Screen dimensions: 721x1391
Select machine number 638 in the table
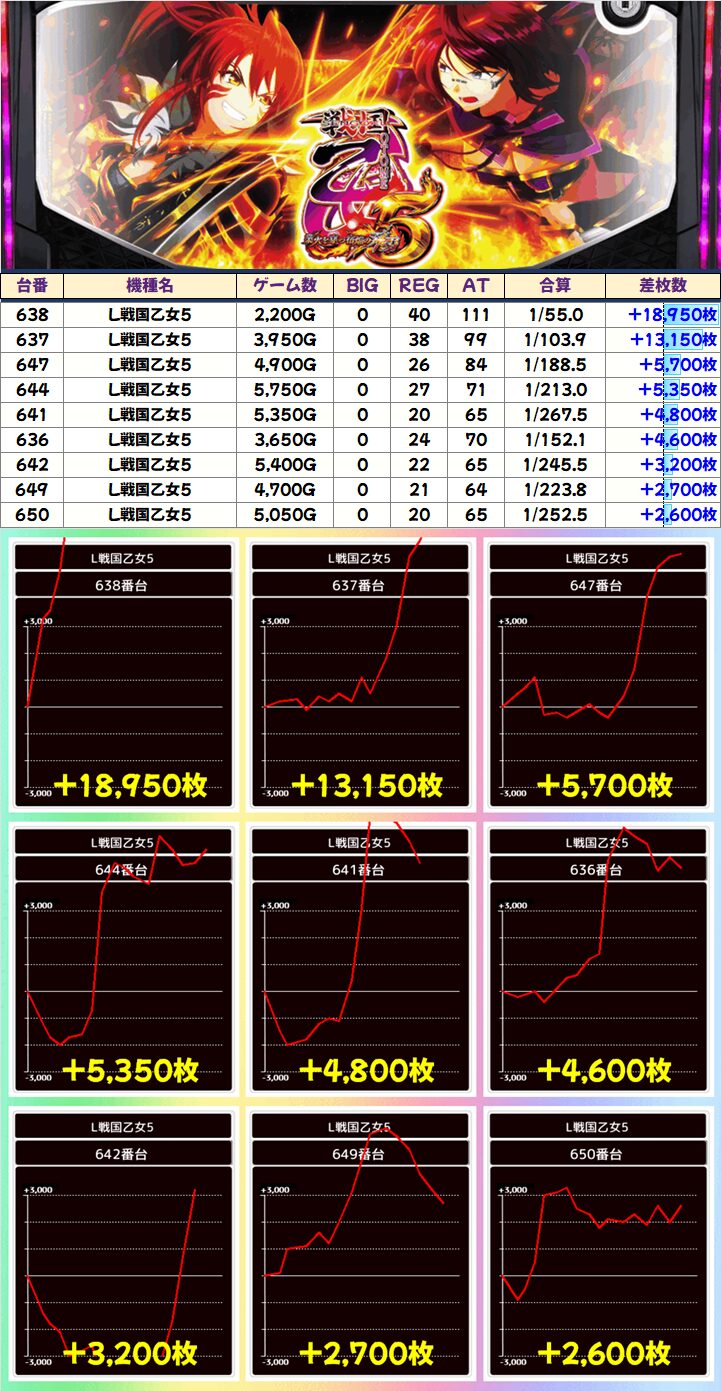click(x=32, y=314)
